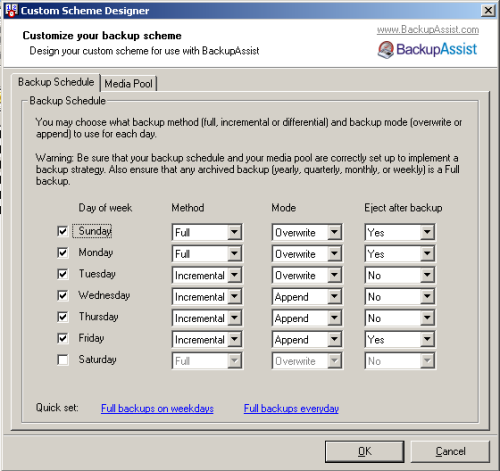Close the Custom Scheme Designer window
500x471 pixels.
pos(488,10)
